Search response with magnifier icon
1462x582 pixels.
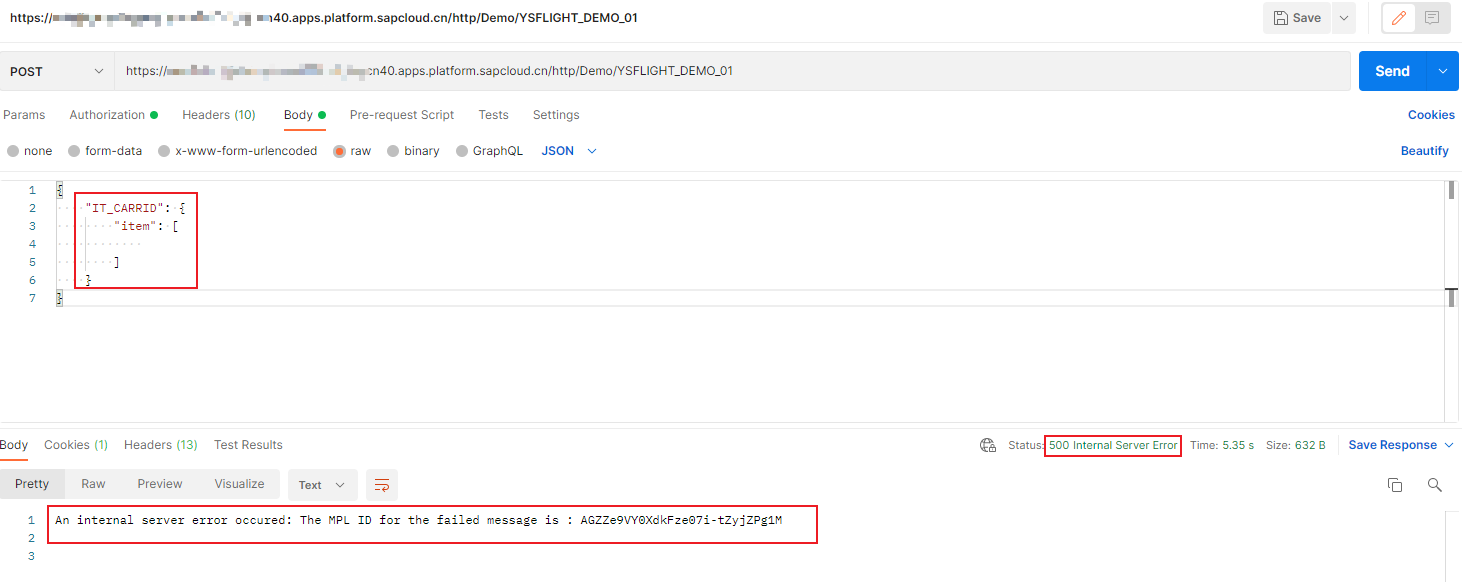click(1434, 485)
